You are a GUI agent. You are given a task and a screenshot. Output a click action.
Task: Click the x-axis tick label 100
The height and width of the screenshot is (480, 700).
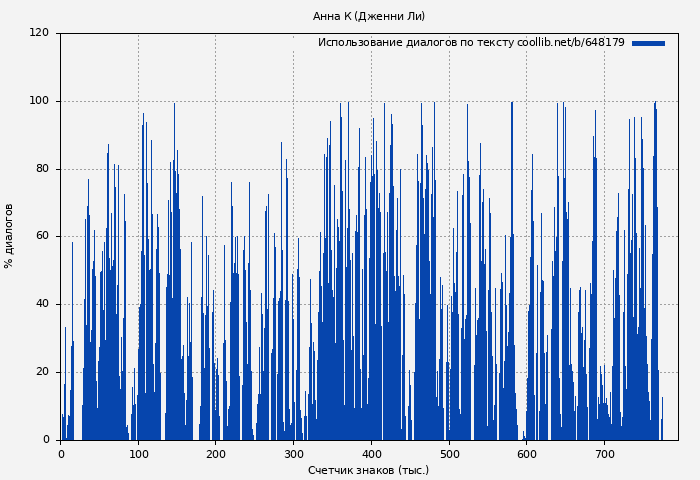(x=138, y=454)
